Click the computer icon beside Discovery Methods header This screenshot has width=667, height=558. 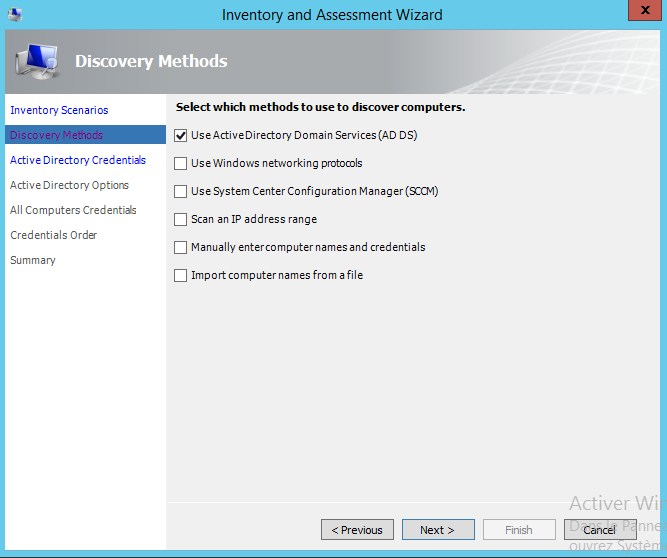36,62
